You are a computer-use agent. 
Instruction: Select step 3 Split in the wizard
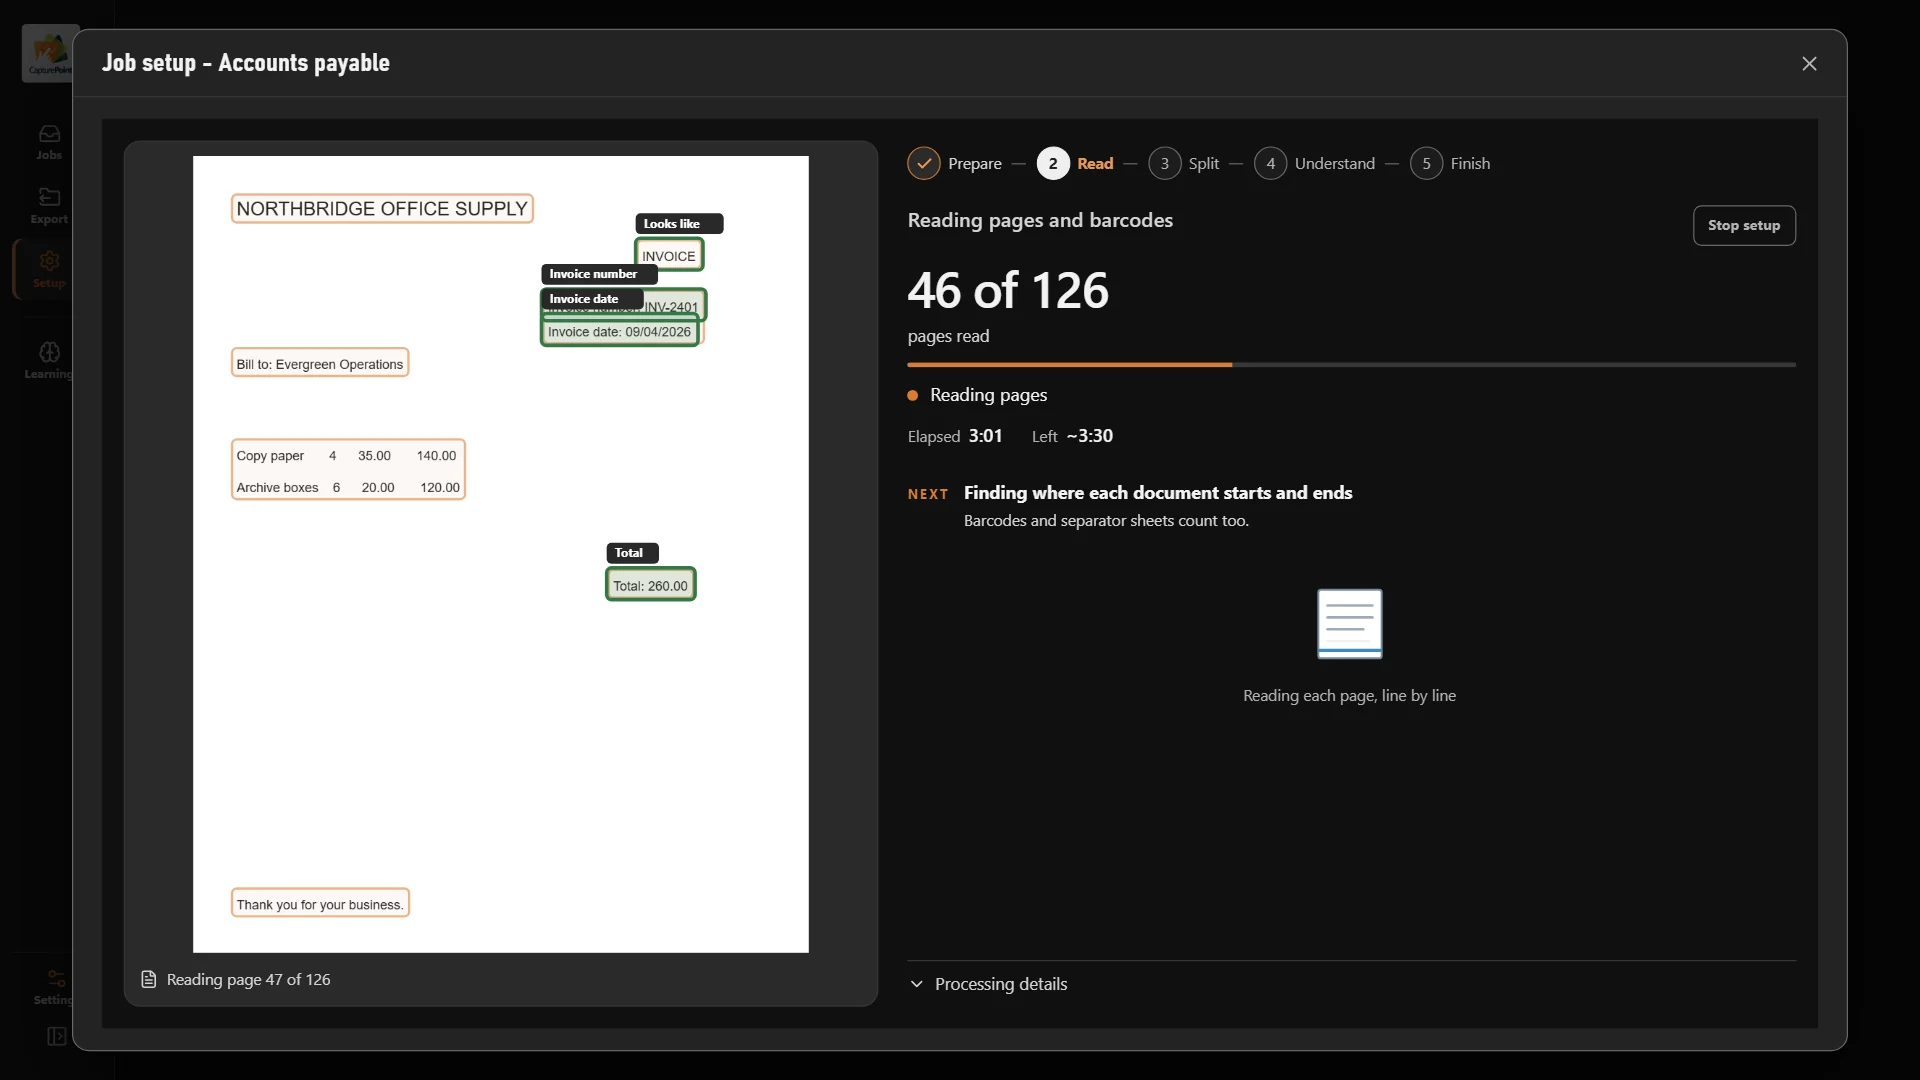coord(1184,163)
